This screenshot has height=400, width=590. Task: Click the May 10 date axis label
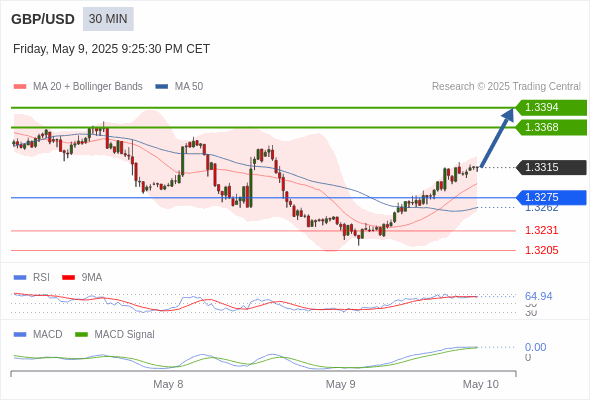(481, 384)
